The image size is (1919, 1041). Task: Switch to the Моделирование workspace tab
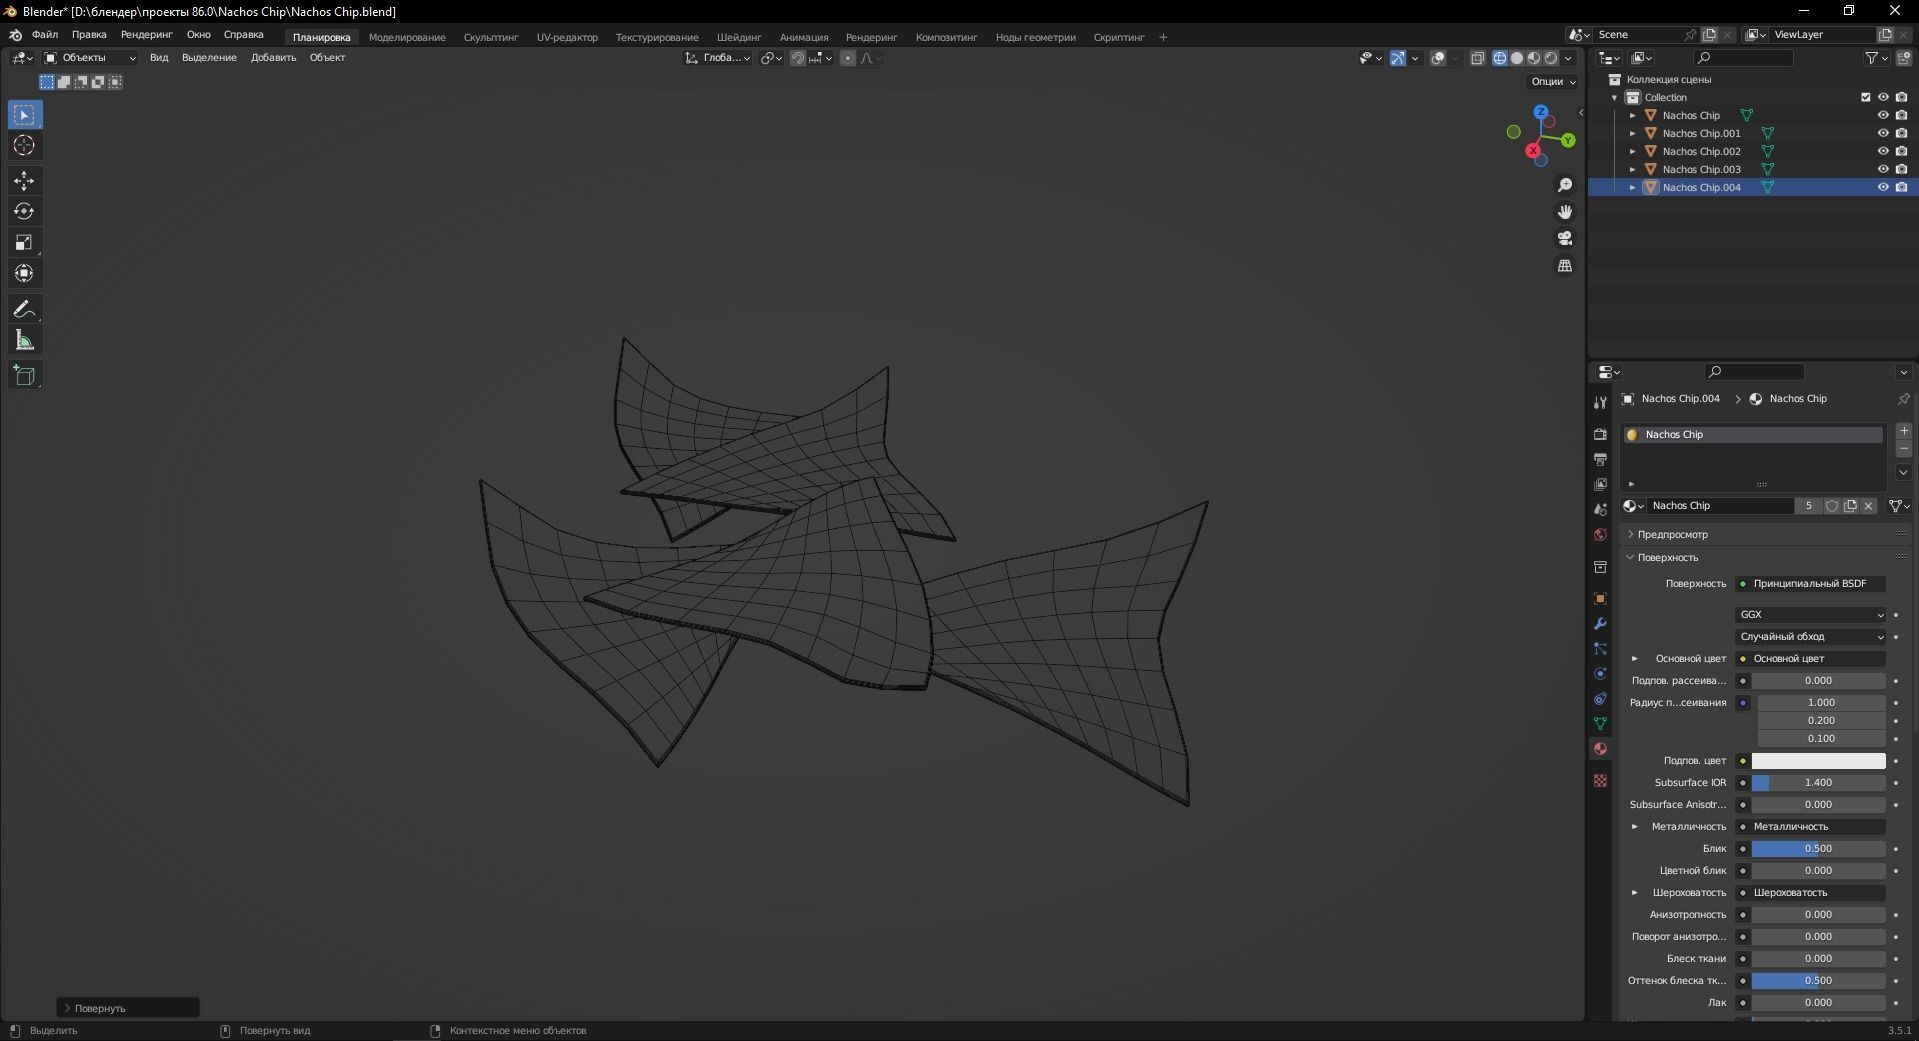[x=407, y=37]
